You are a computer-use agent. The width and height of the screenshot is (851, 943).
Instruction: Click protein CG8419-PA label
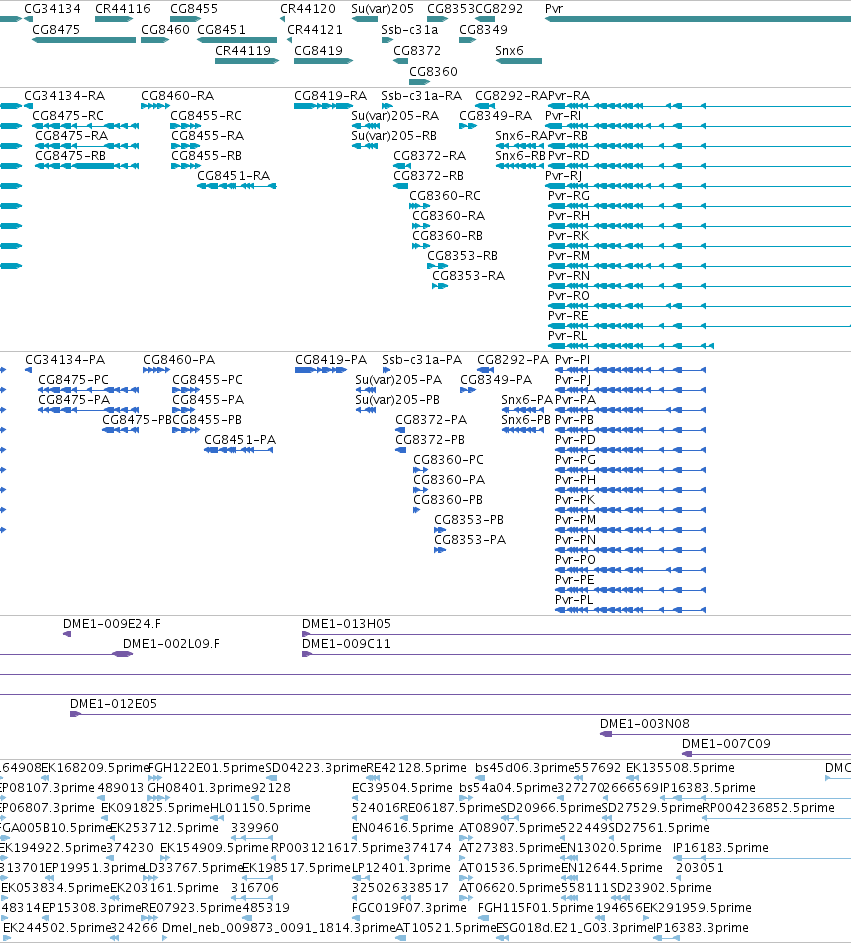[x=331, y=360]
